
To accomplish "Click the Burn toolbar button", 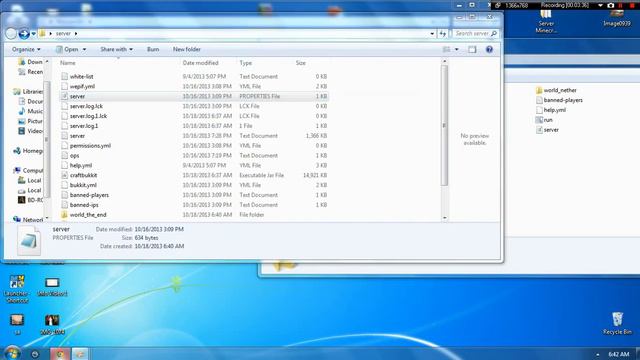I will click(x=153, y=49).
